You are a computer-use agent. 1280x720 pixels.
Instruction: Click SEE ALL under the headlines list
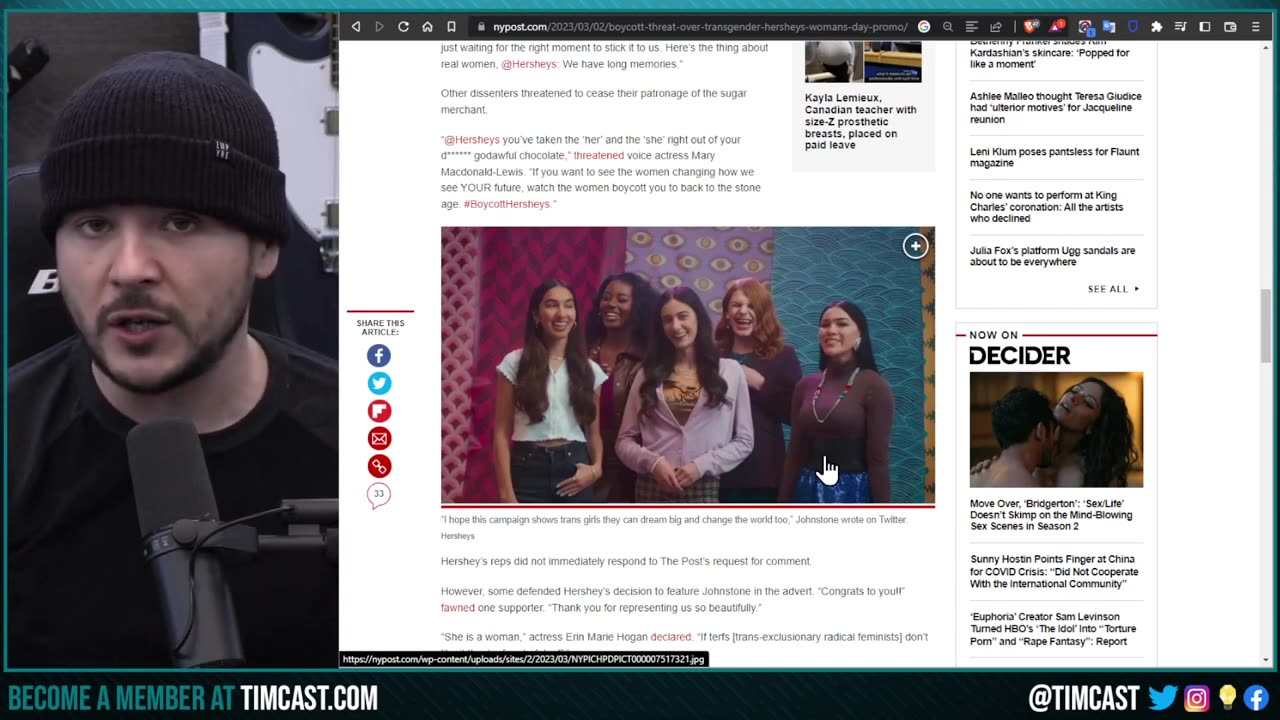[x=1113, y=289]
